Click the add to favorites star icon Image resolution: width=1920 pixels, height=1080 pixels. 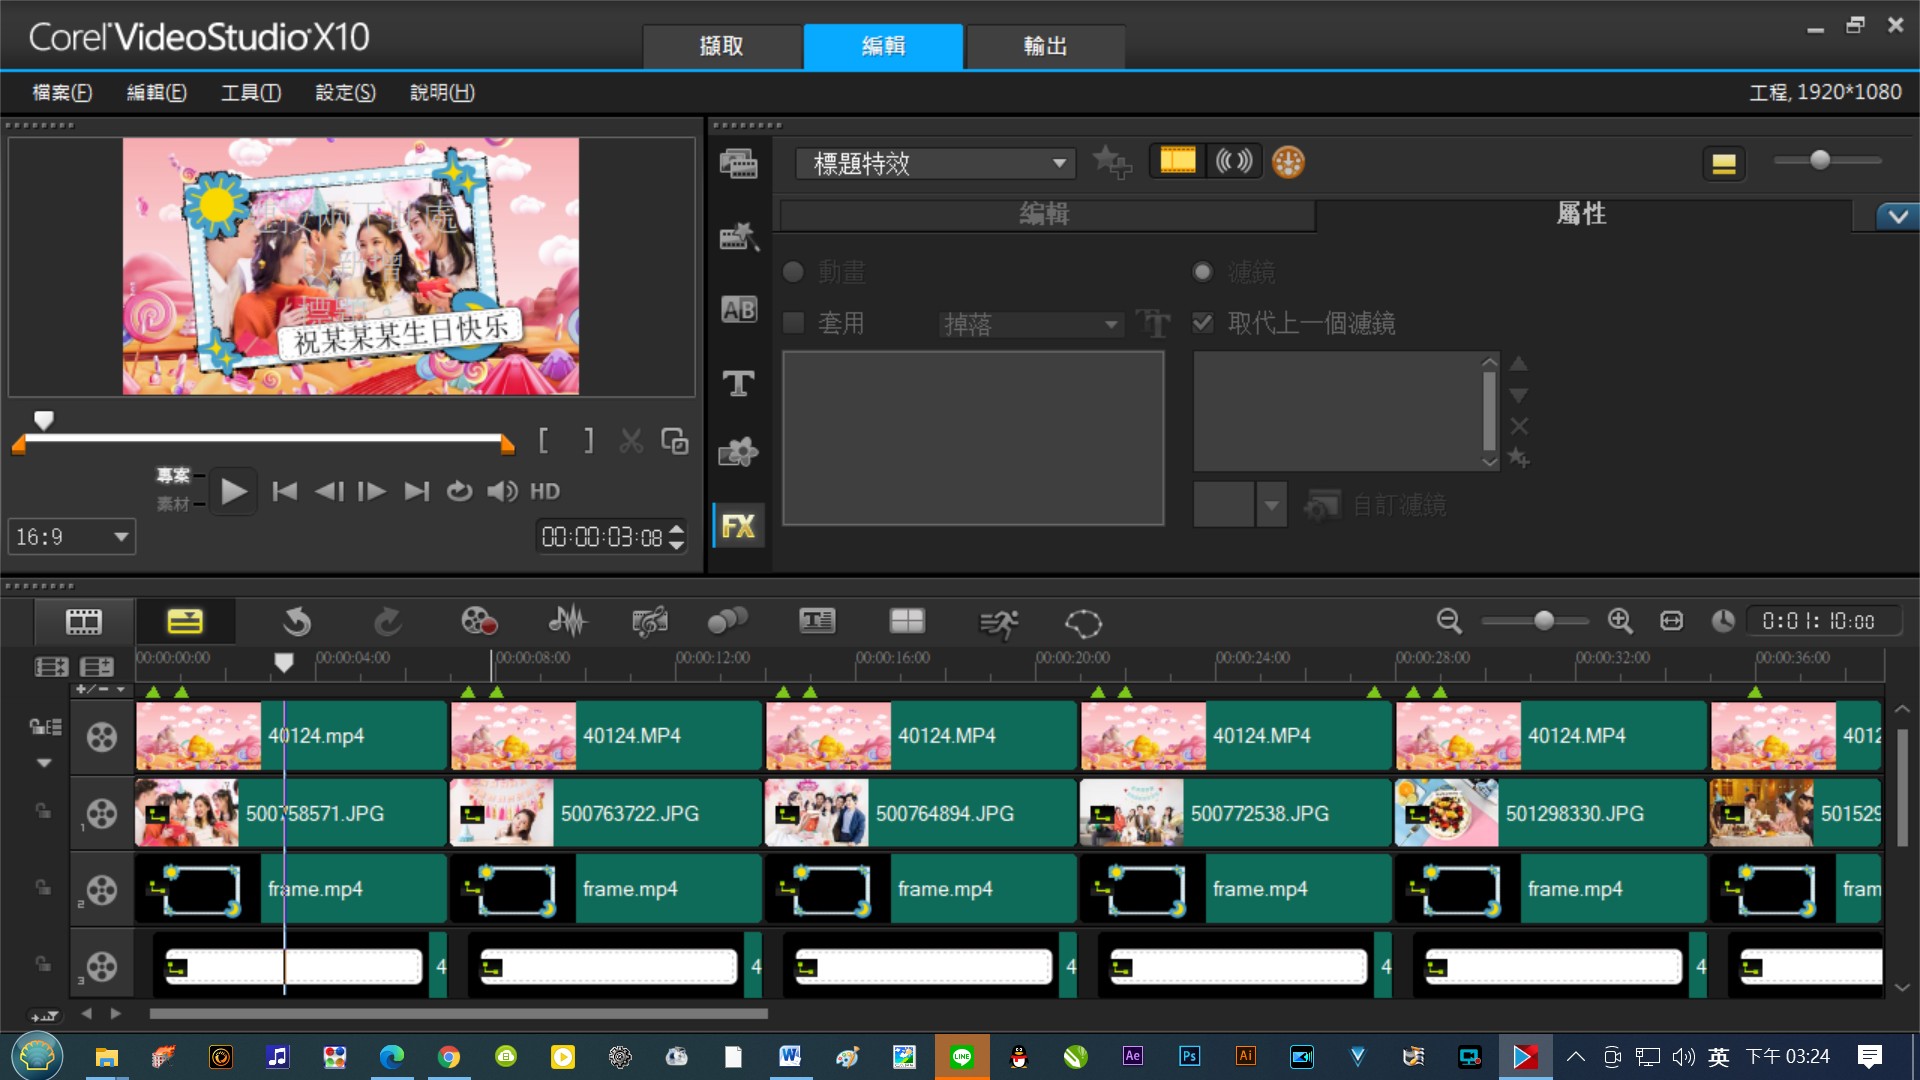point(1111,162)
